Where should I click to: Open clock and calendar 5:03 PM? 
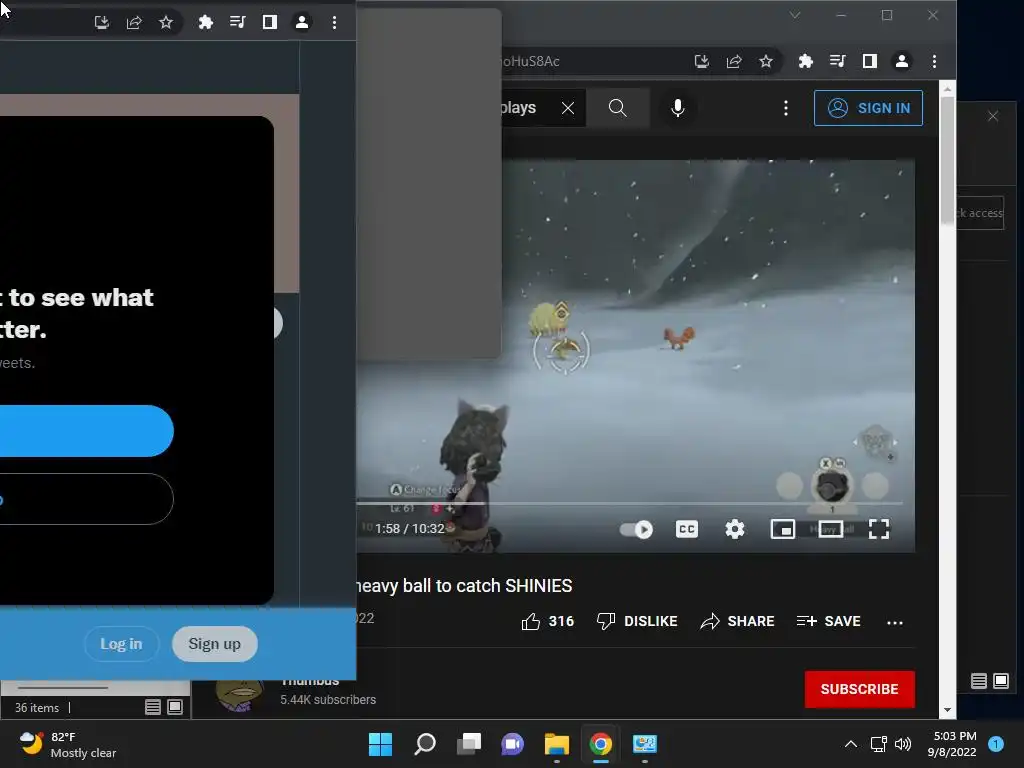(952, 744)
